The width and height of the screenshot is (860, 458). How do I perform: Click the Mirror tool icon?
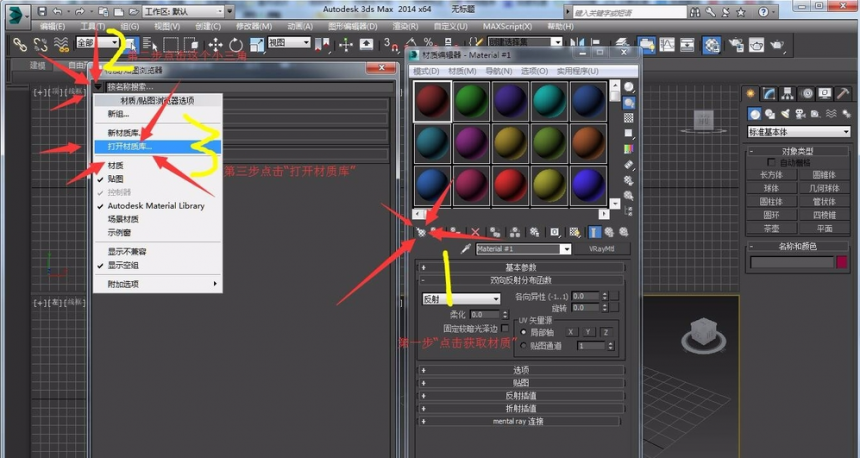pyautogui.click(x=576, y=44)
